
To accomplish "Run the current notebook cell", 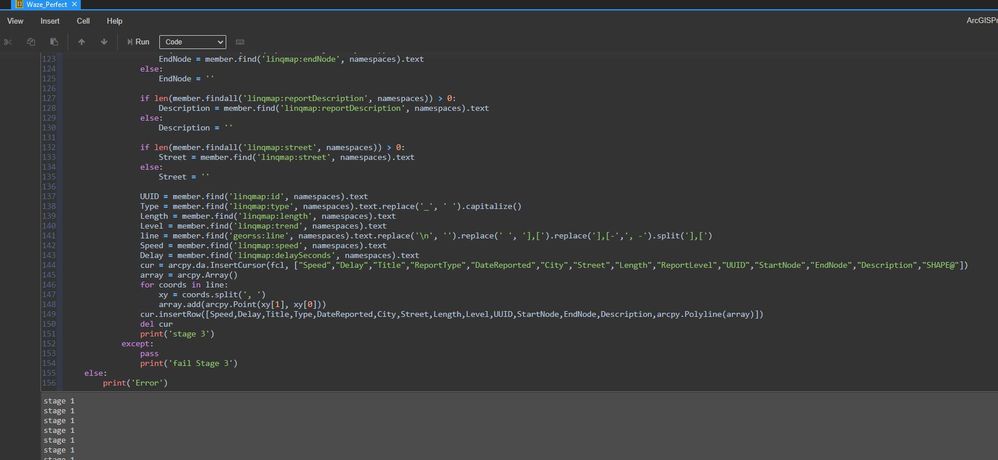I will (x=138, y=42).
